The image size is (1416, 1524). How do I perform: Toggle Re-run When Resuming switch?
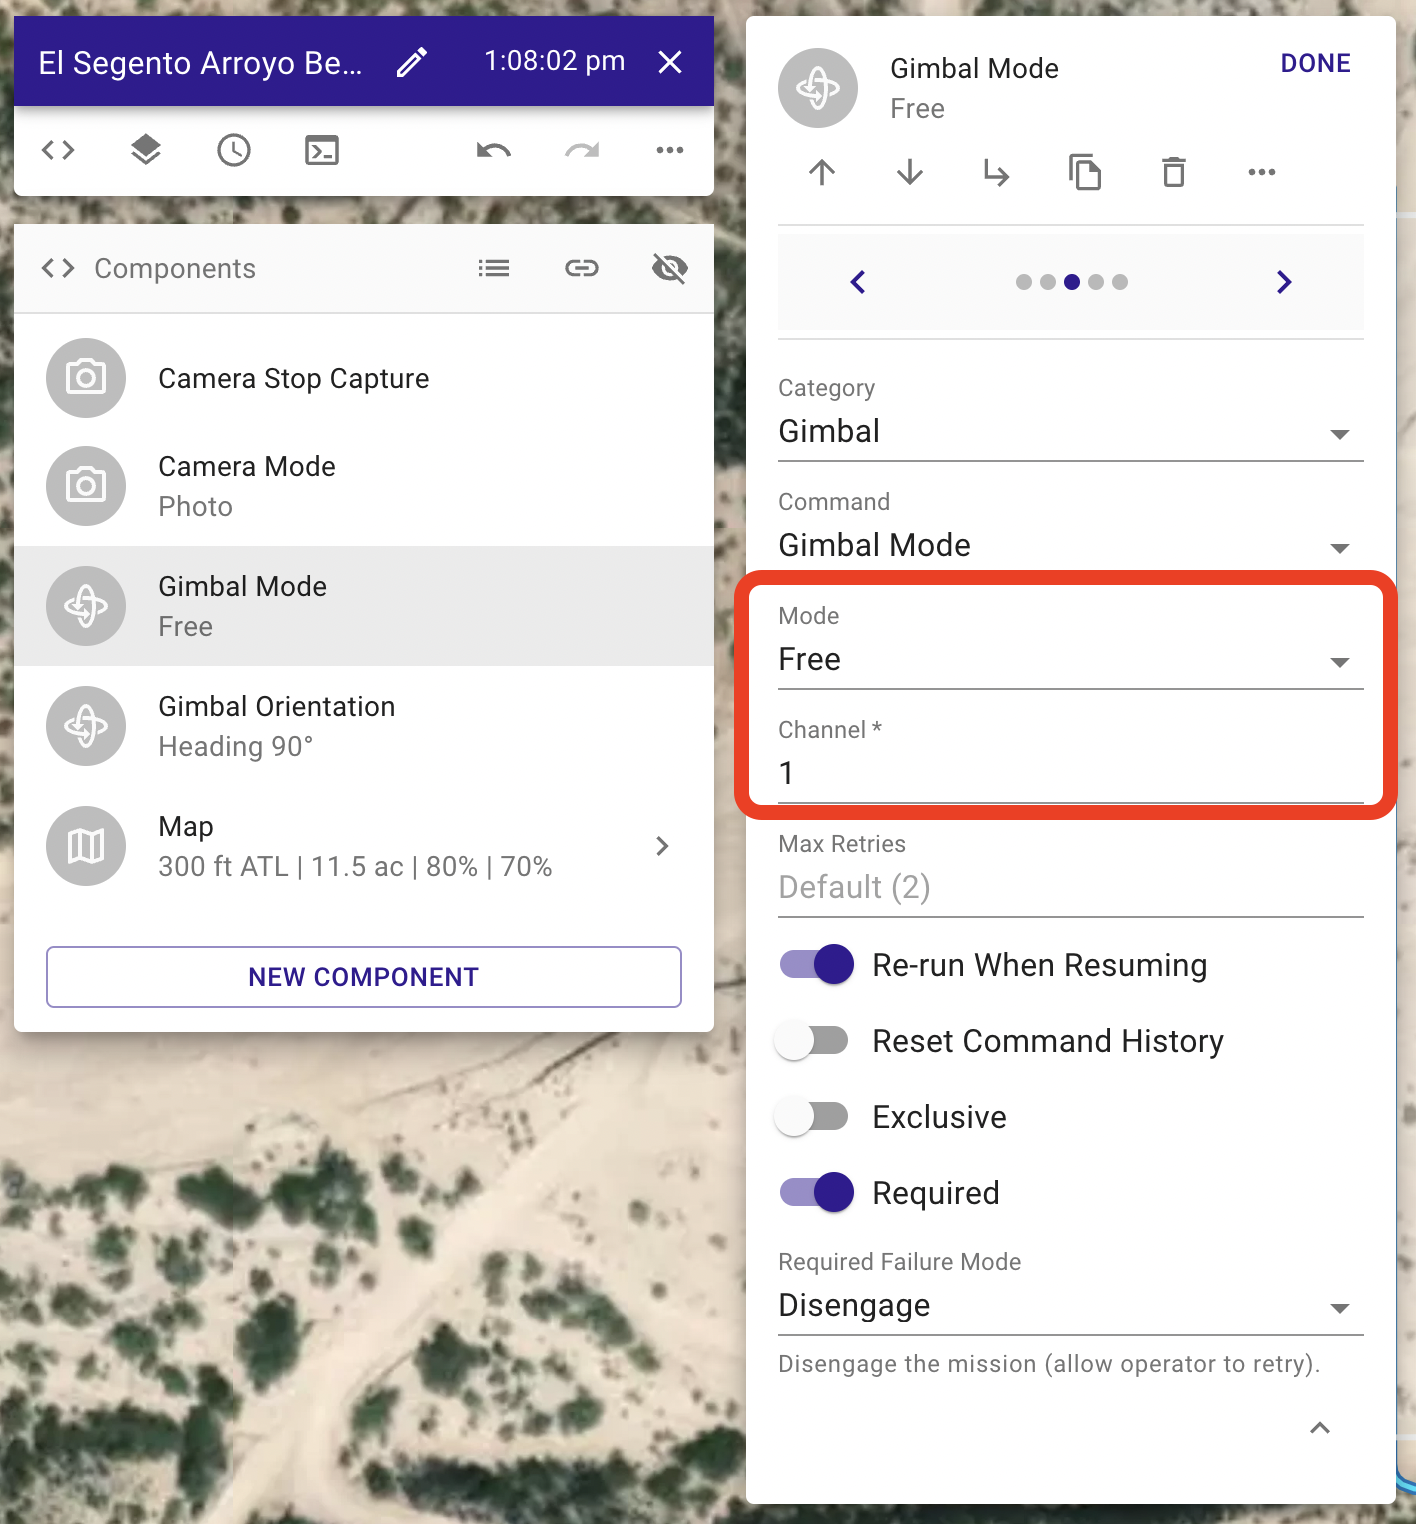[x=816, y=964]
